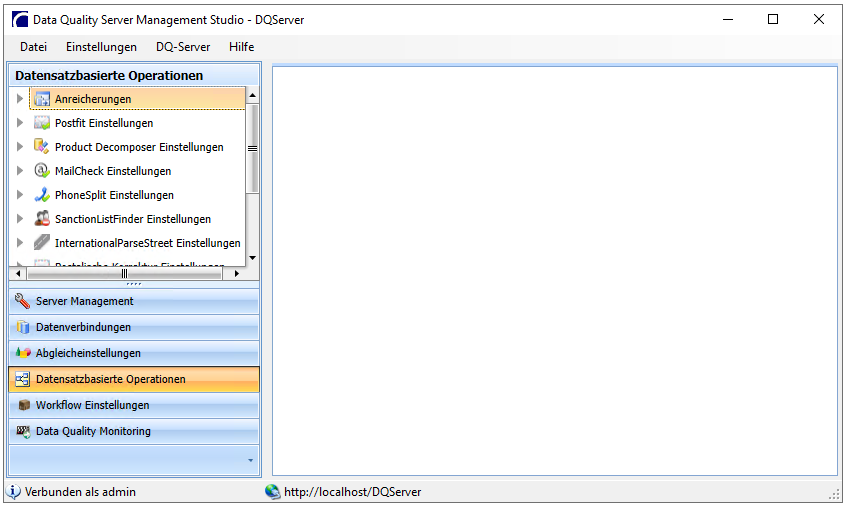Click the Product Decomposer icon
847x507 pixels.
click(x=42, y=146)
